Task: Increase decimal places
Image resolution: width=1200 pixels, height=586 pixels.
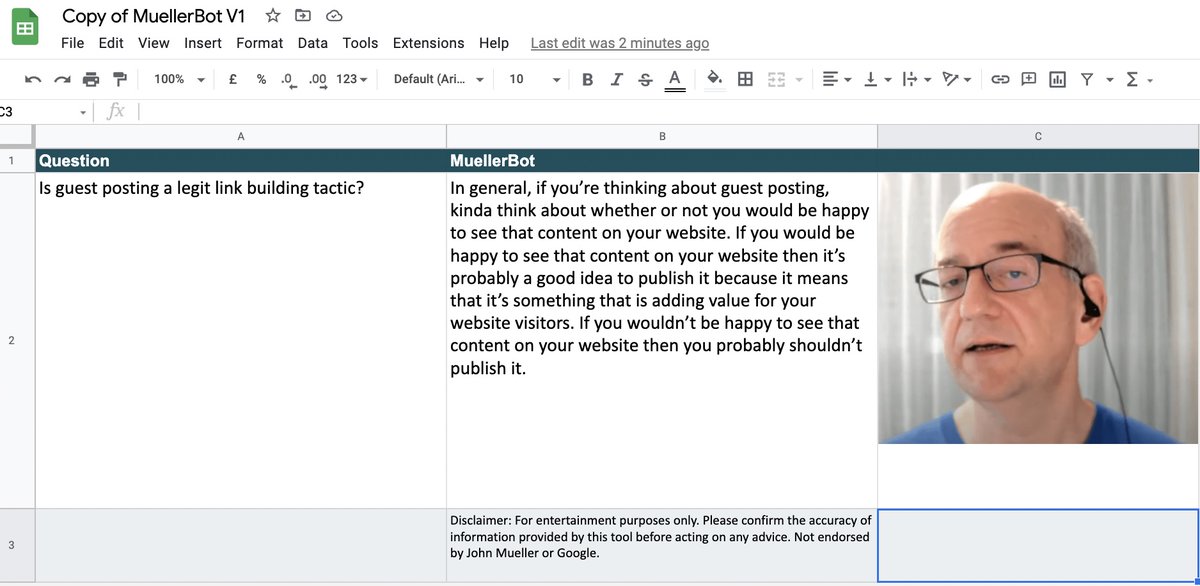Action: tap(318, 79)
